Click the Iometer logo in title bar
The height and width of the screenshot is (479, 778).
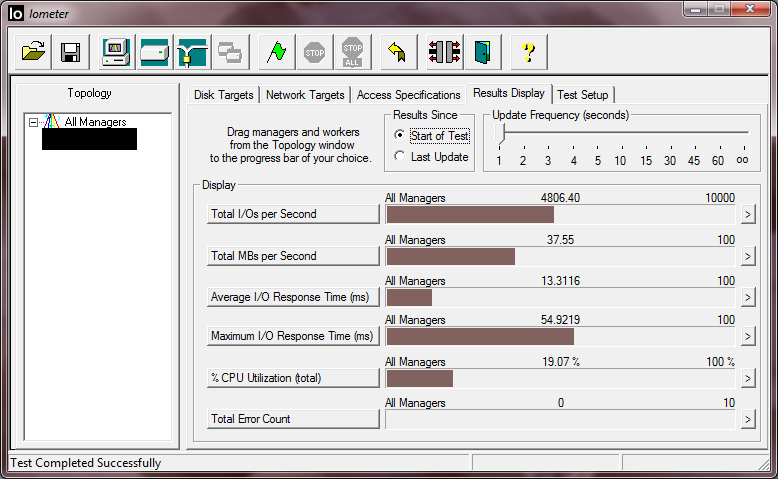pos(15,13)
